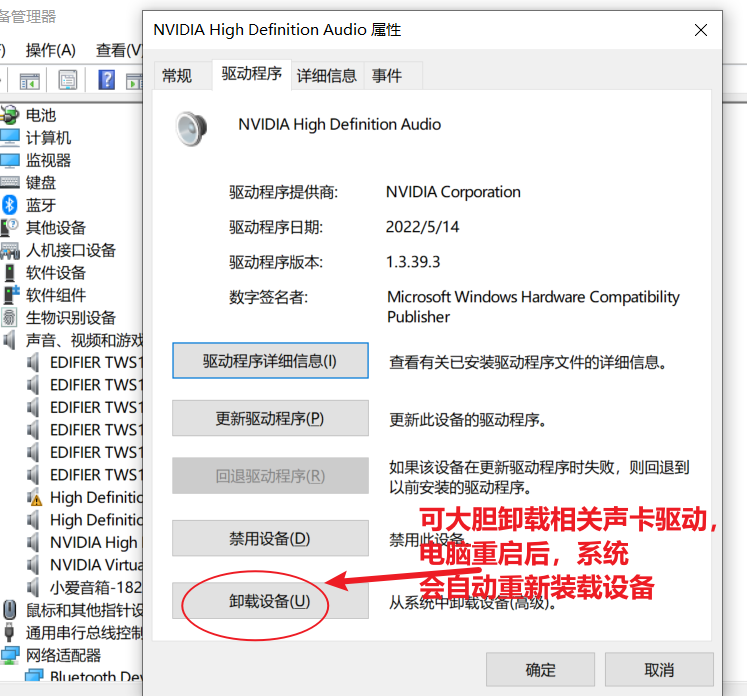Image resolution: width=747 pixels, height=696 pixels.
Task: Click the Human Interface Devices (人机接口设备) icon
Action: tap(10, 250)
